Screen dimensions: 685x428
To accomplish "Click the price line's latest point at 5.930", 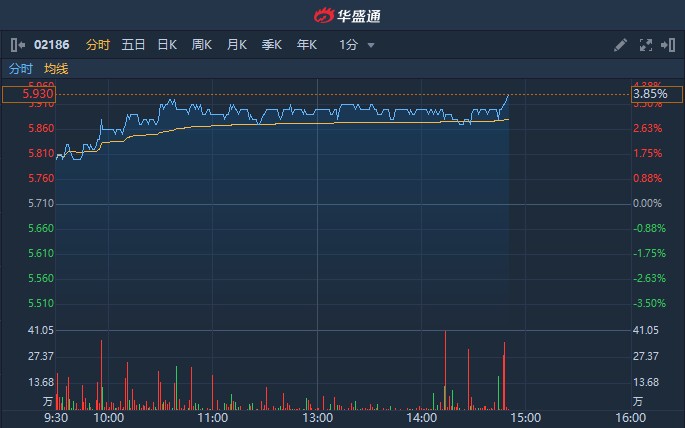I will (x=508, y=94).
